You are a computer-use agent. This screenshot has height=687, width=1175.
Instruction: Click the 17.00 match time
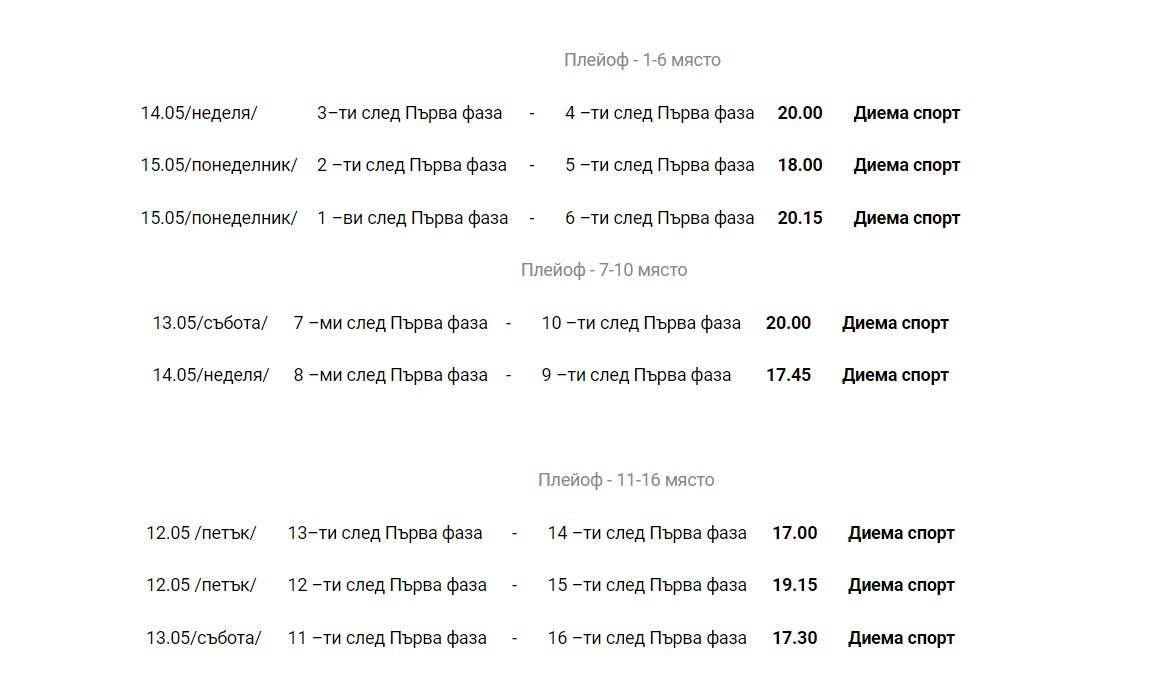coord(794,533)
